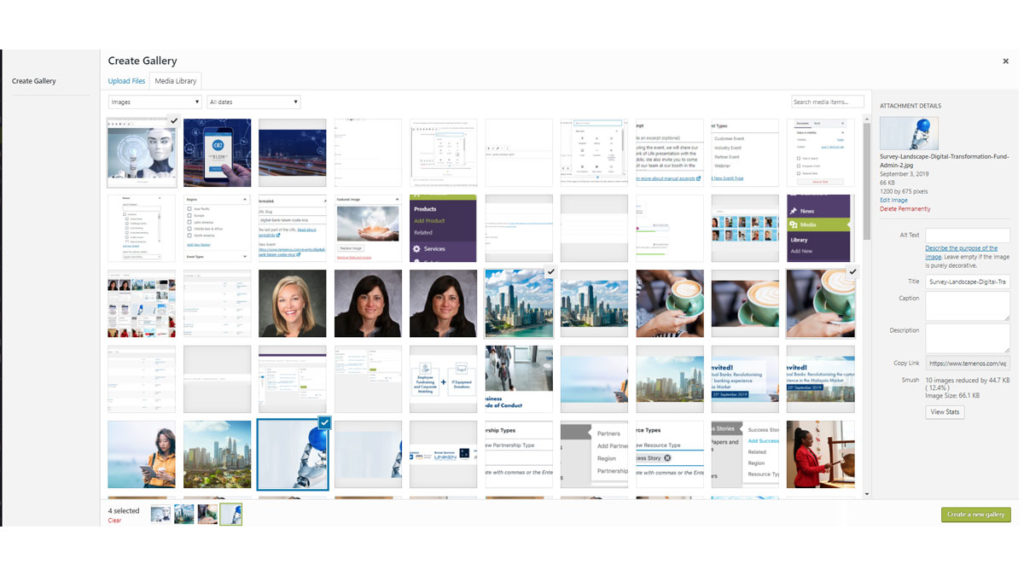Deselect the checked city skyline image
The height and width of the screenshot is (576, 1024).
[x=551, y=272]
